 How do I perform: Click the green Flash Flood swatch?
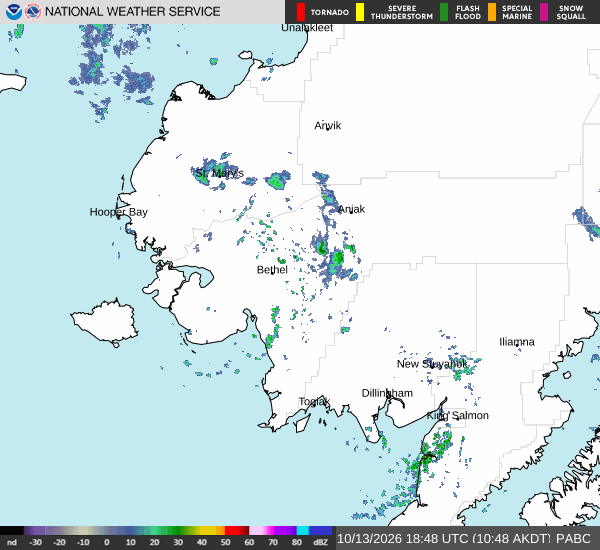point(444,12)
